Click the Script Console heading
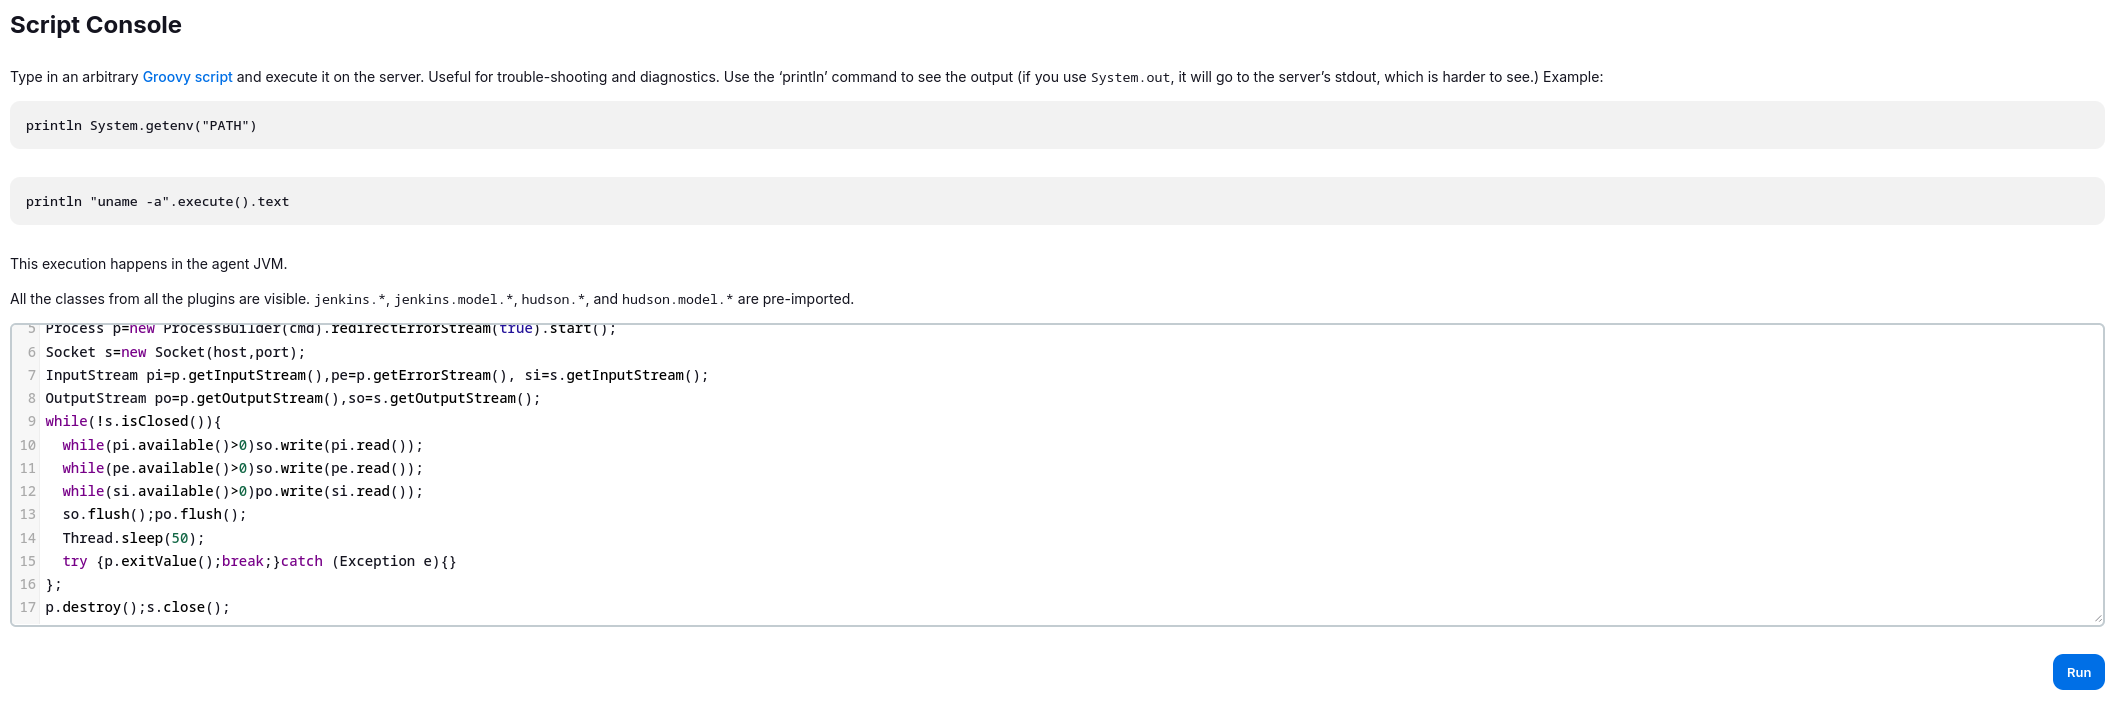 click(96, 25)
